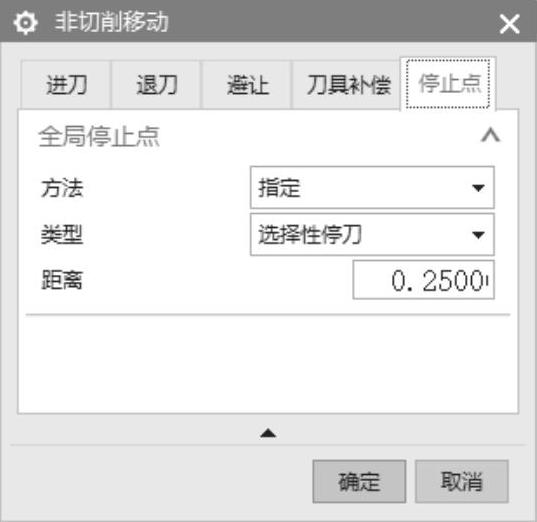Screen dimensions: 537x522
Task: Click the 取消 button
Action: (x=462, y=481)
